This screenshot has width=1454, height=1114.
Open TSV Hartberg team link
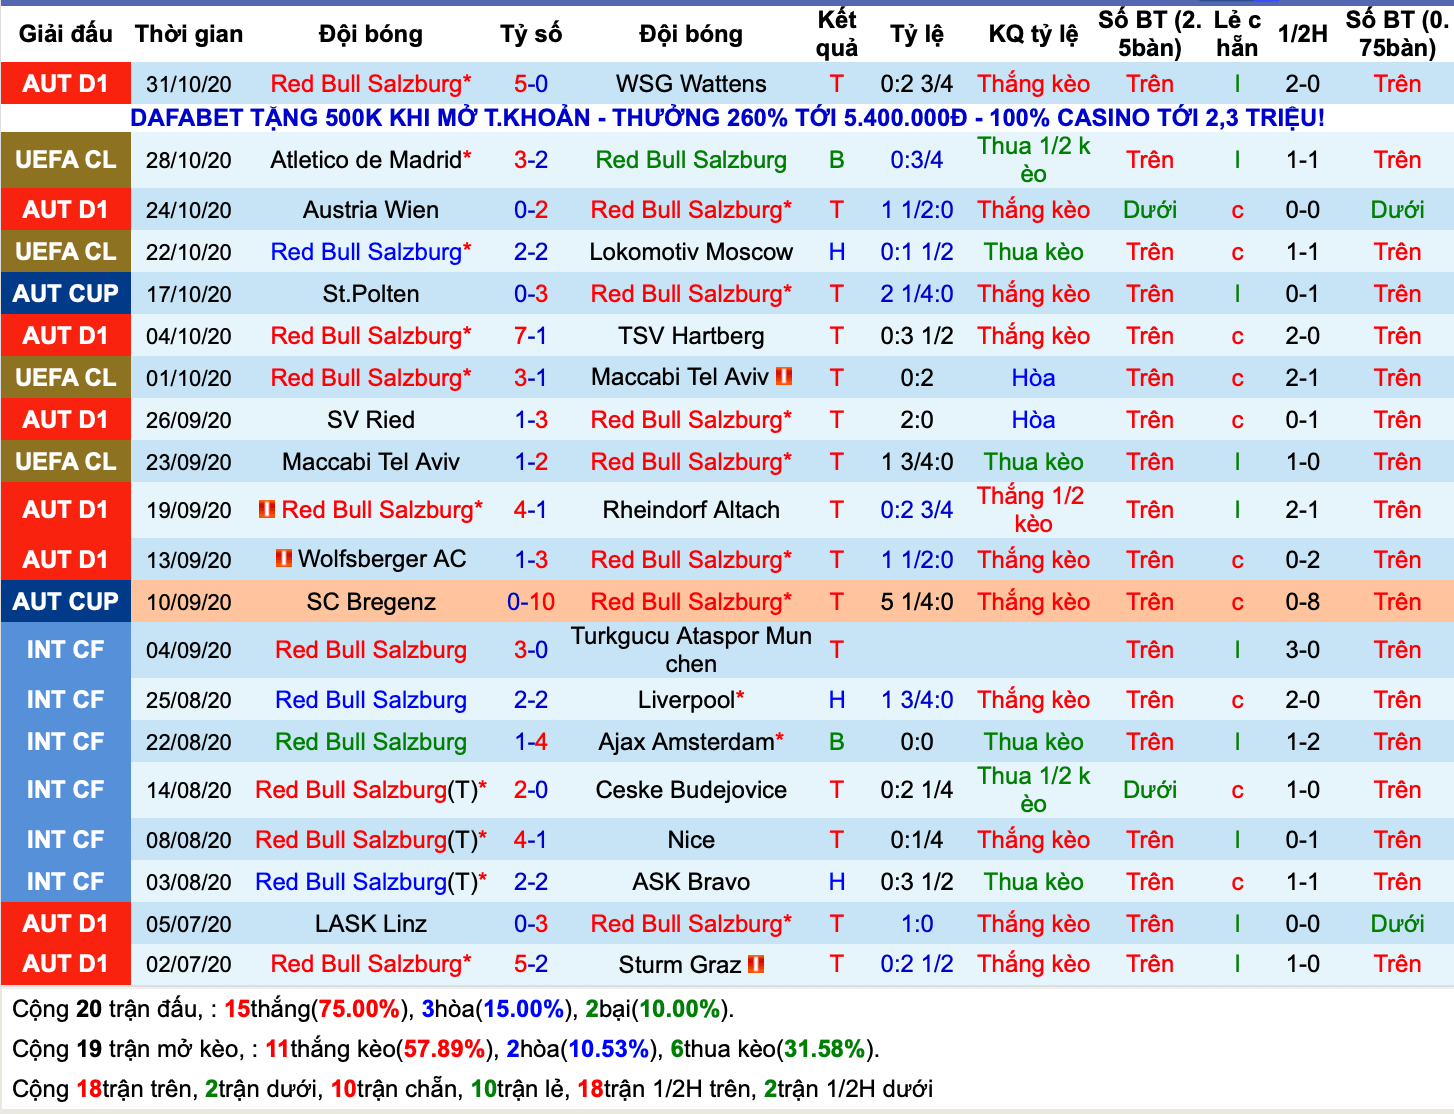click(691, 336)
